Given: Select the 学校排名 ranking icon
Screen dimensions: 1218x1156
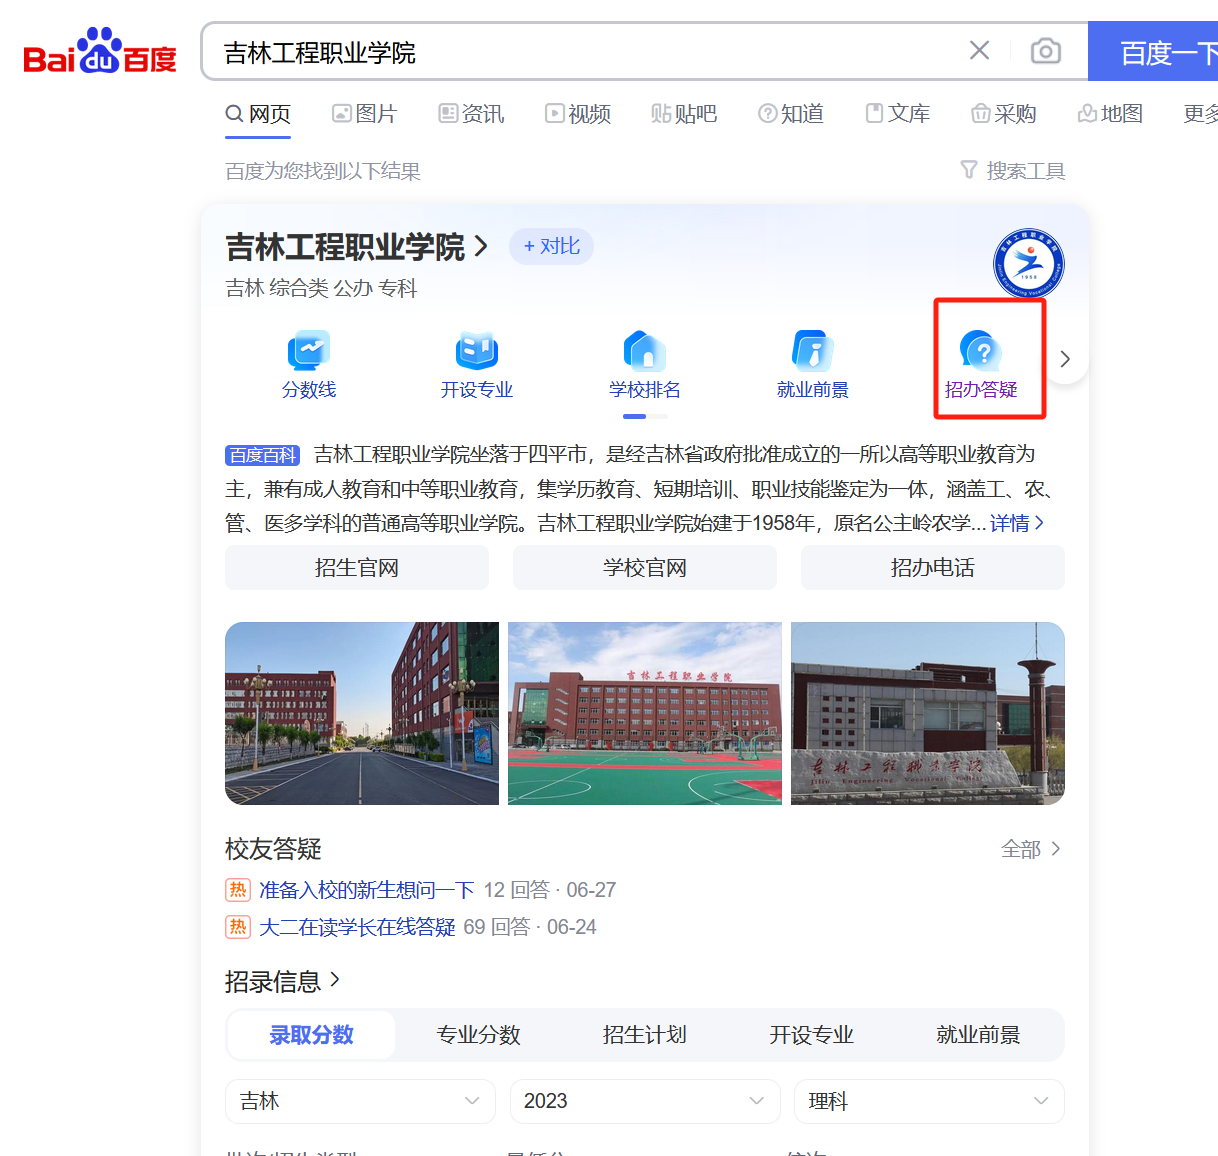Looking at the screenshot, I should 645,352.
